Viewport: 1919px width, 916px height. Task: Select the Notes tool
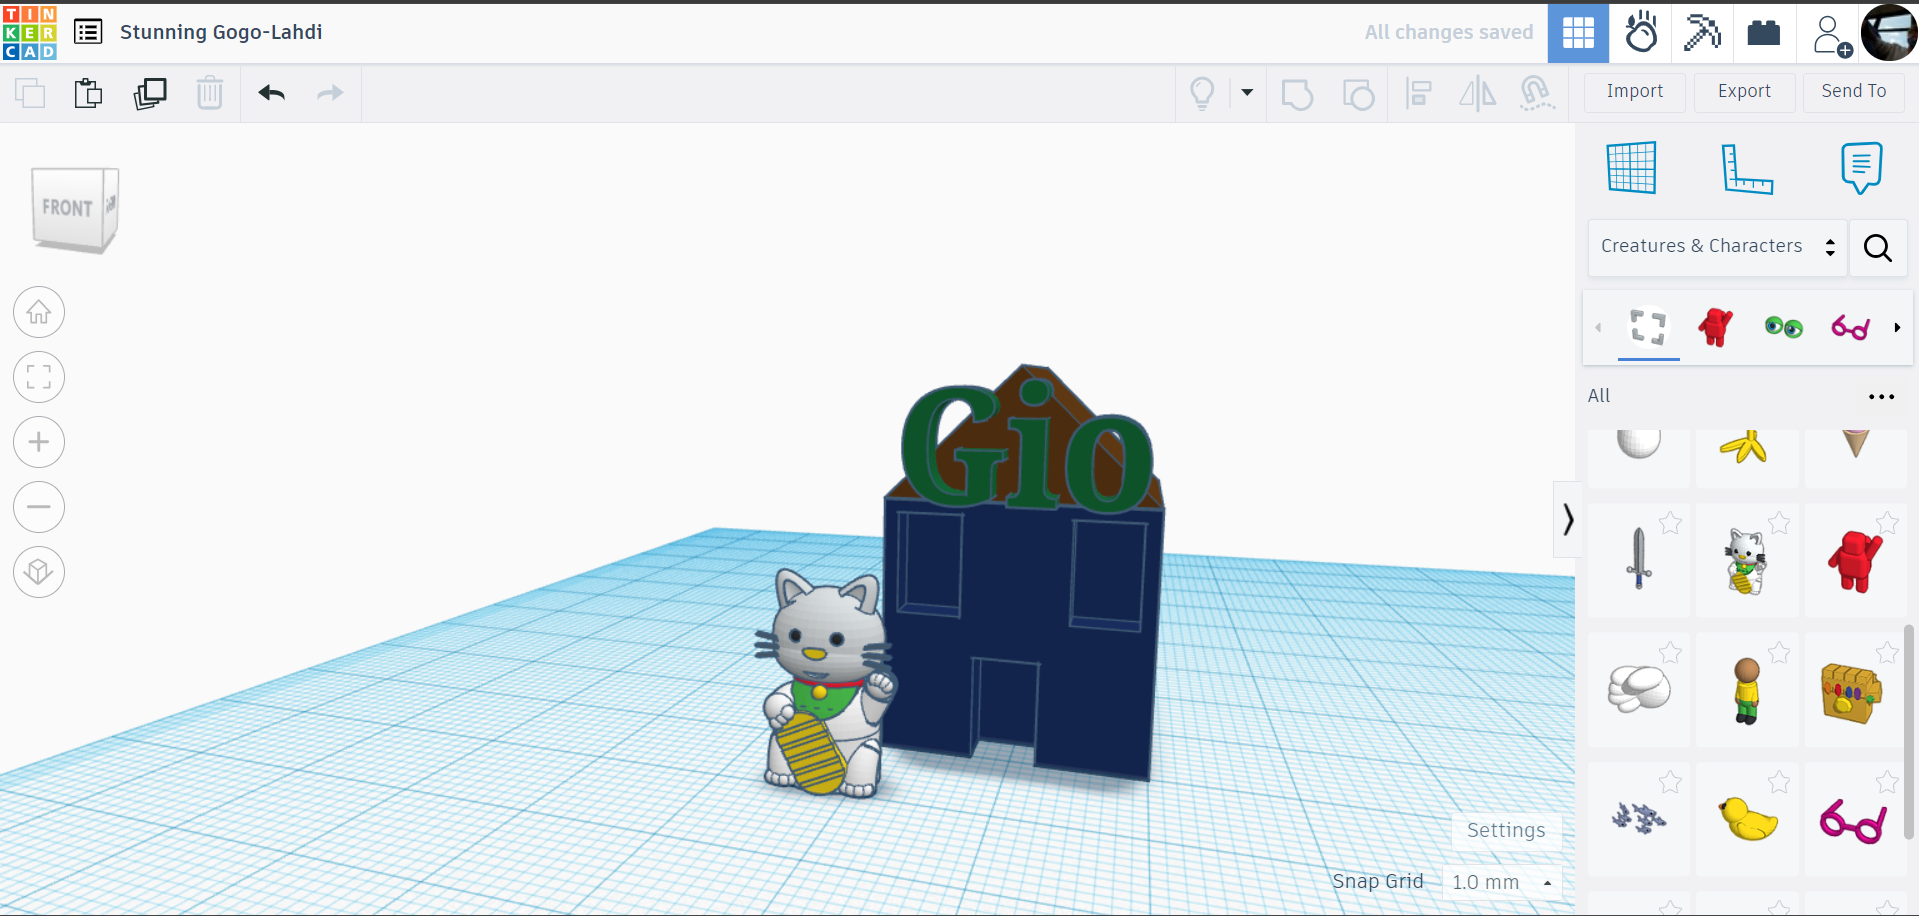click(1861, 167)
